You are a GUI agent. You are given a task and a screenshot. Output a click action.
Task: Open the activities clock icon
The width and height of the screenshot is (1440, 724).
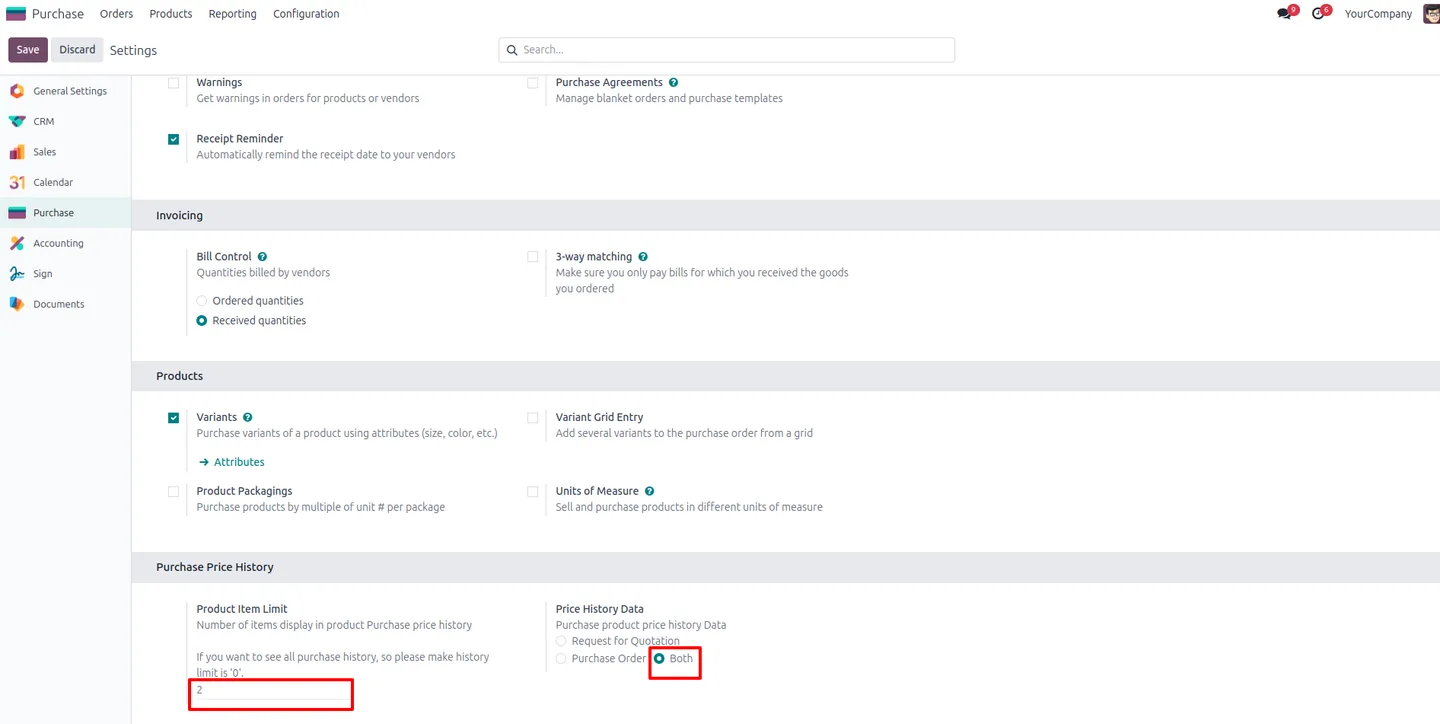click(1318, 14)
